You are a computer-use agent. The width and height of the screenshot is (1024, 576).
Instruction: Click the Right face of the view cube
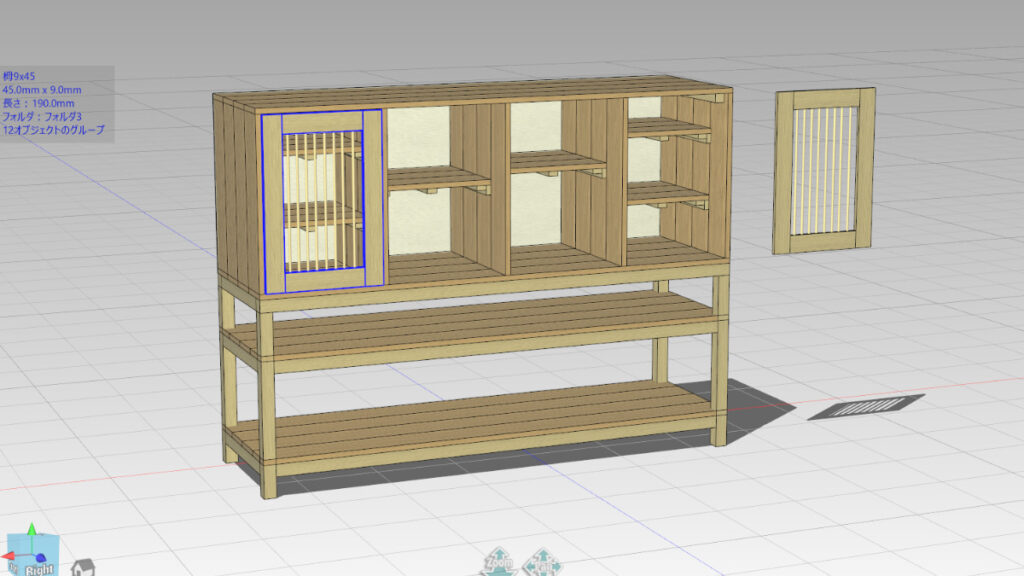click(38, 568)
